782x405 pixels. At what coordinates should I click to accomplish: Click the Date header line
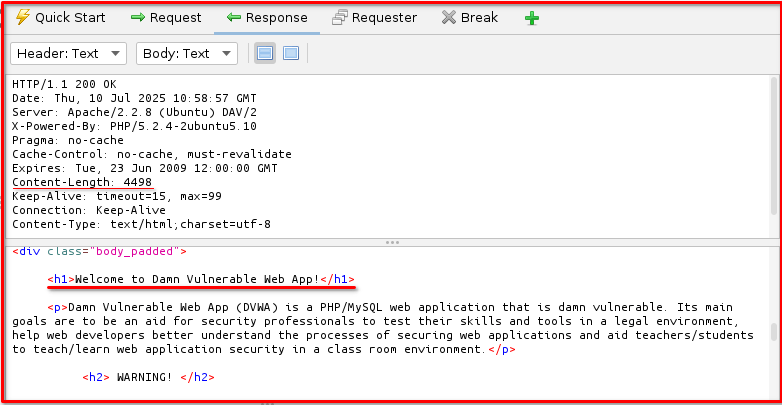tap(134, 98)
